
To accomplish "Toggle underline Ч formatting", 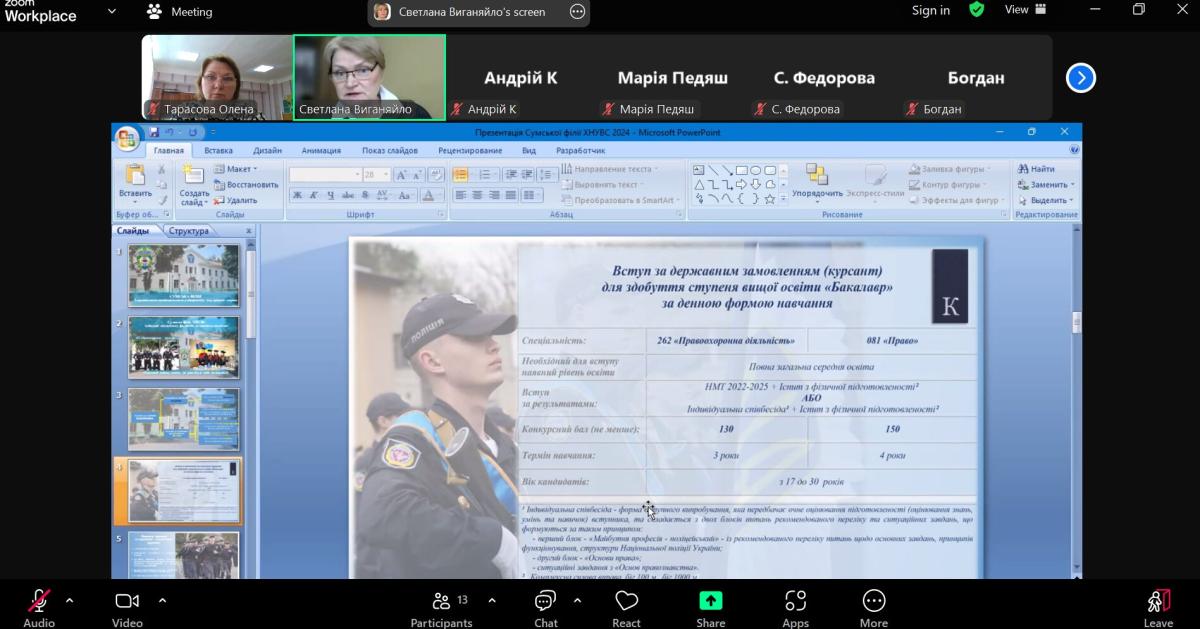I will pyautogui.click(x=329, y=195).
